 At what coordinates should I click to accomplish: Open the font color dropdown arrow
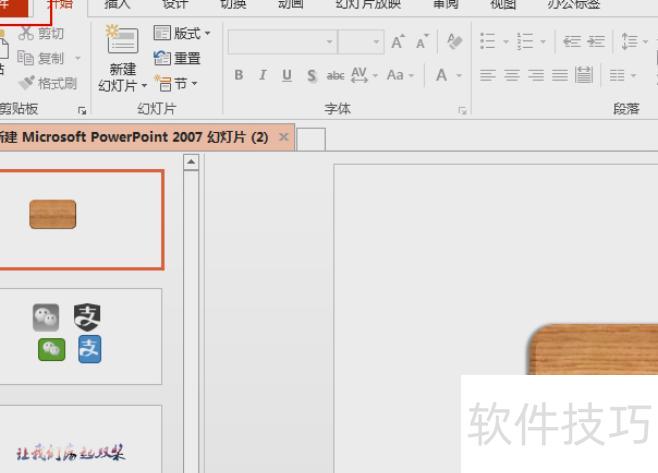click(x=459, y=76)
